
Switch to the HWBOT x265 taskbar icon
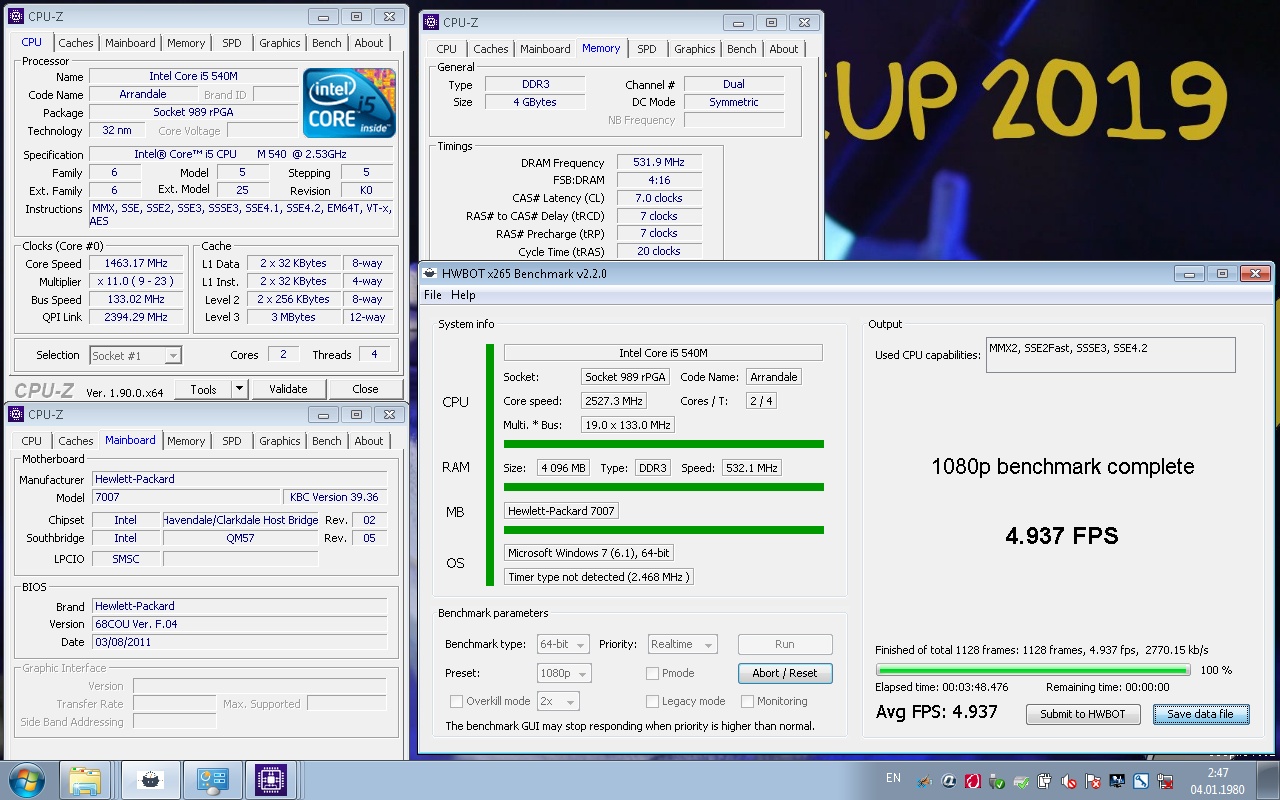(x=149, y=780)
